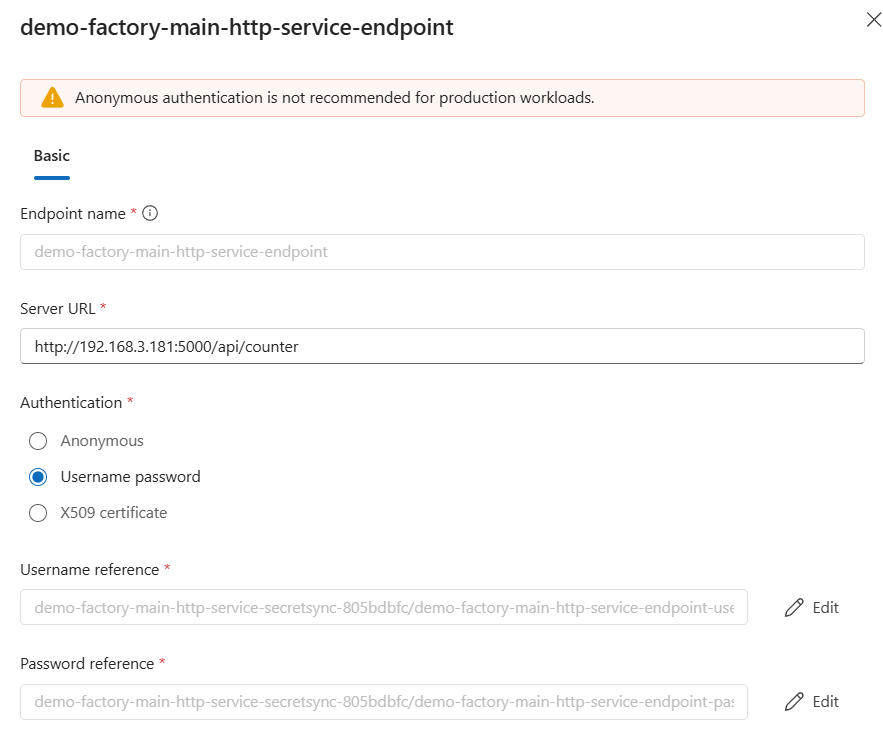883x747 pixels.
Task: Click the pencil icon beside Username reference
Action: [794, 607]
